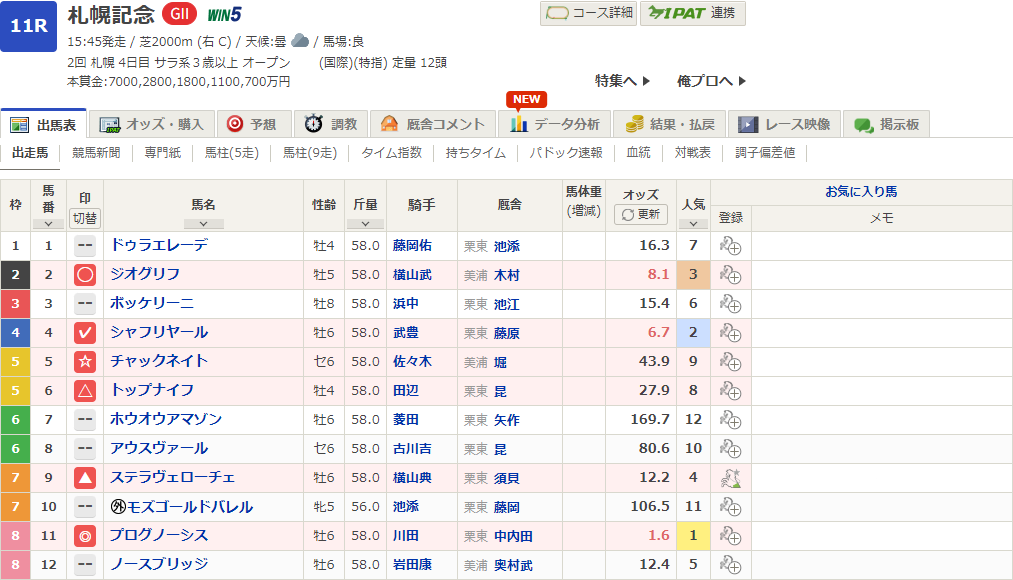
Task: Click the favorite-register icon for ドゥラエレーデ
Action: point(730,246)
